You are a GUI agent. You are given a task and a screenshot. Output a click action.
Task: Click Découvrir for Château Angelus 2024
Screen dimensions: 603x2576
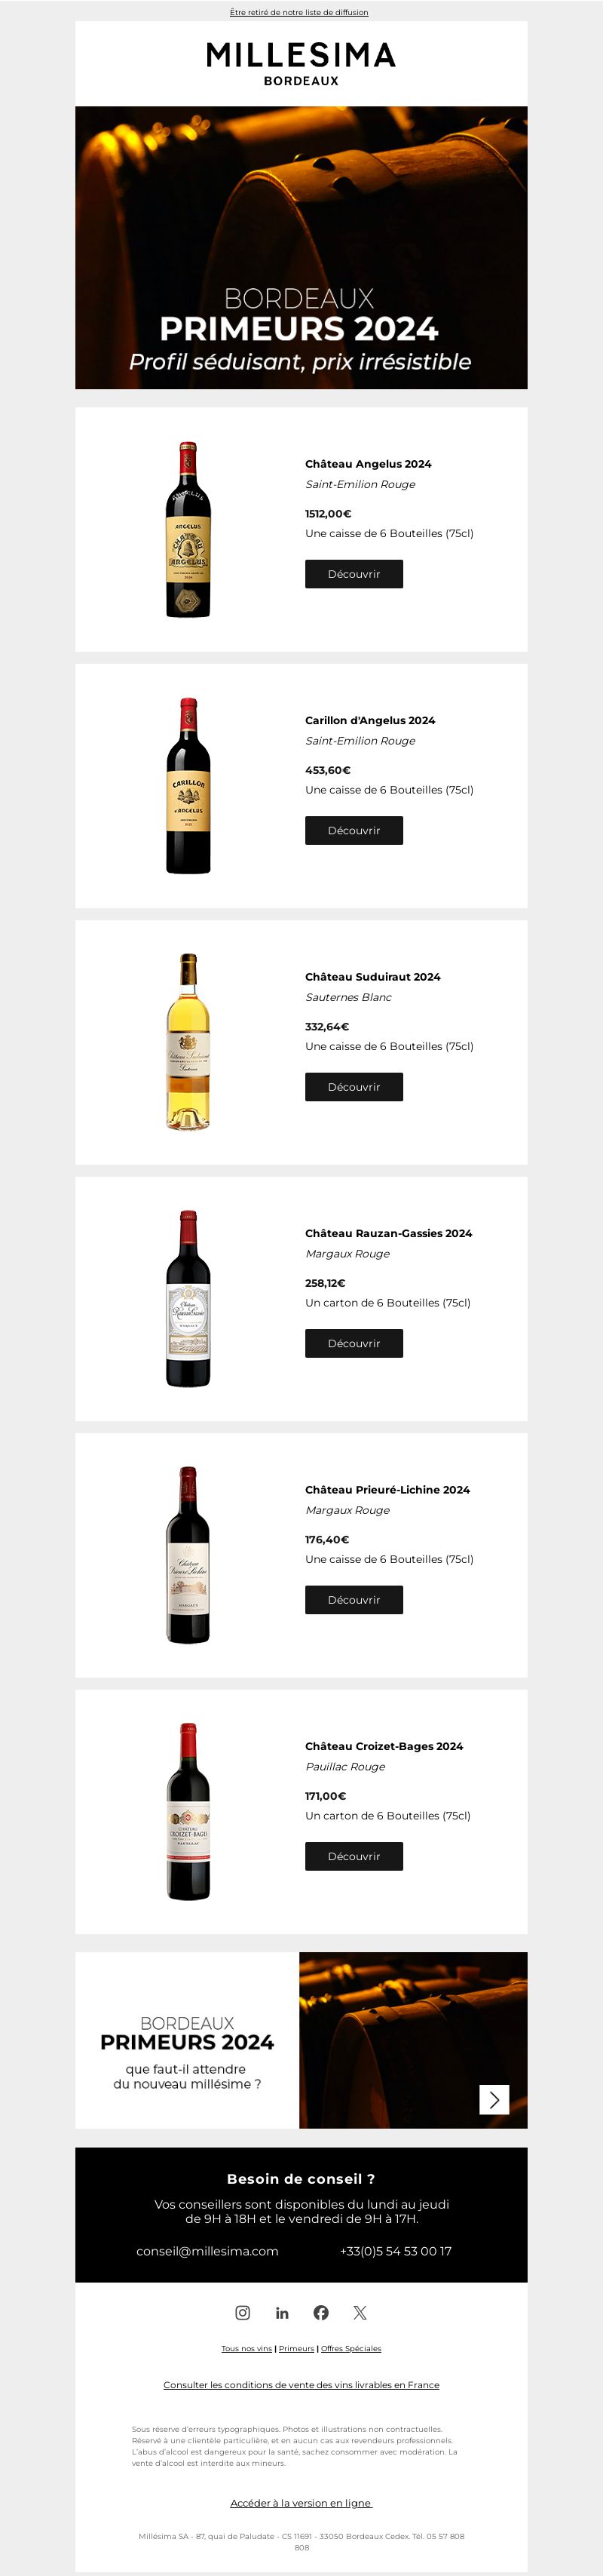[x=354, y=574]
